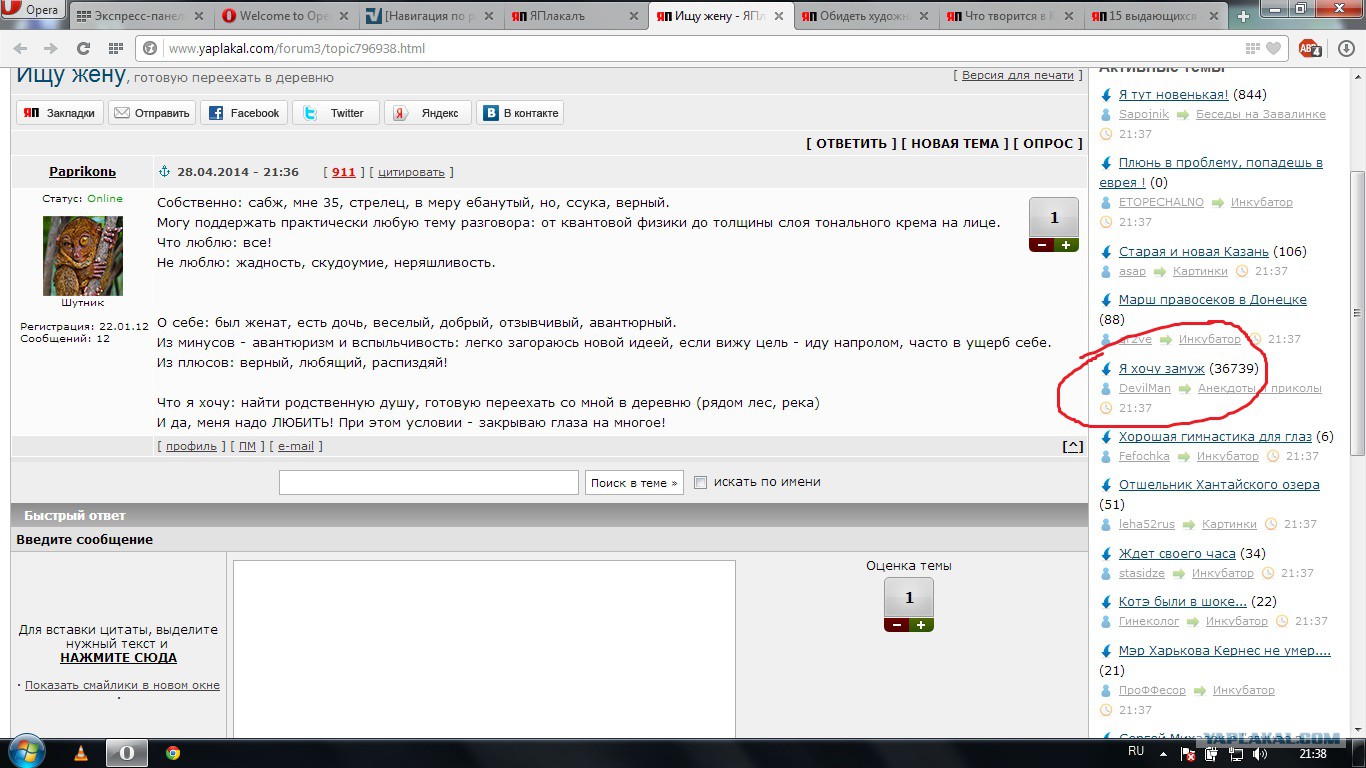Viewport: 1366px width, 768px height.
Task: Go back to the previous page
Action: click(20, 48)
